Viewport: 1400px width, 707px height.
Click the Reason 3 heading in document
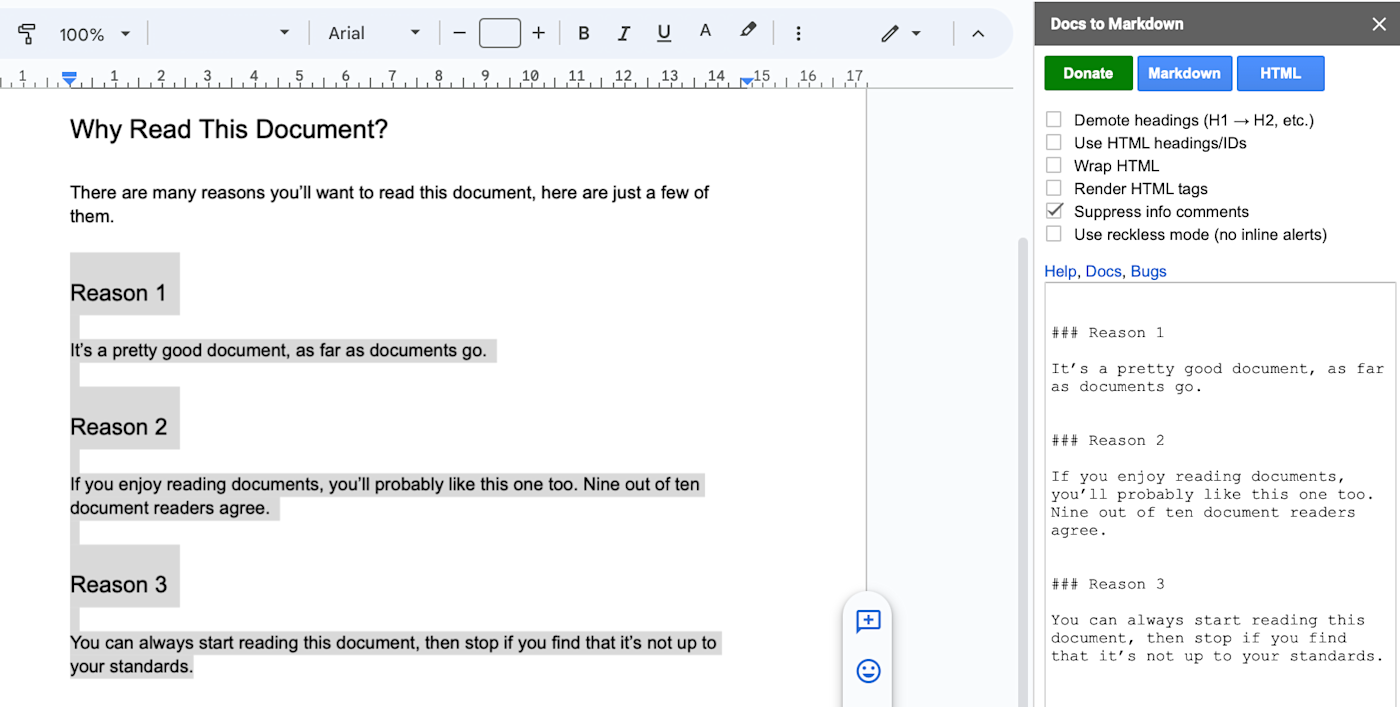click(x=118, y=585)
